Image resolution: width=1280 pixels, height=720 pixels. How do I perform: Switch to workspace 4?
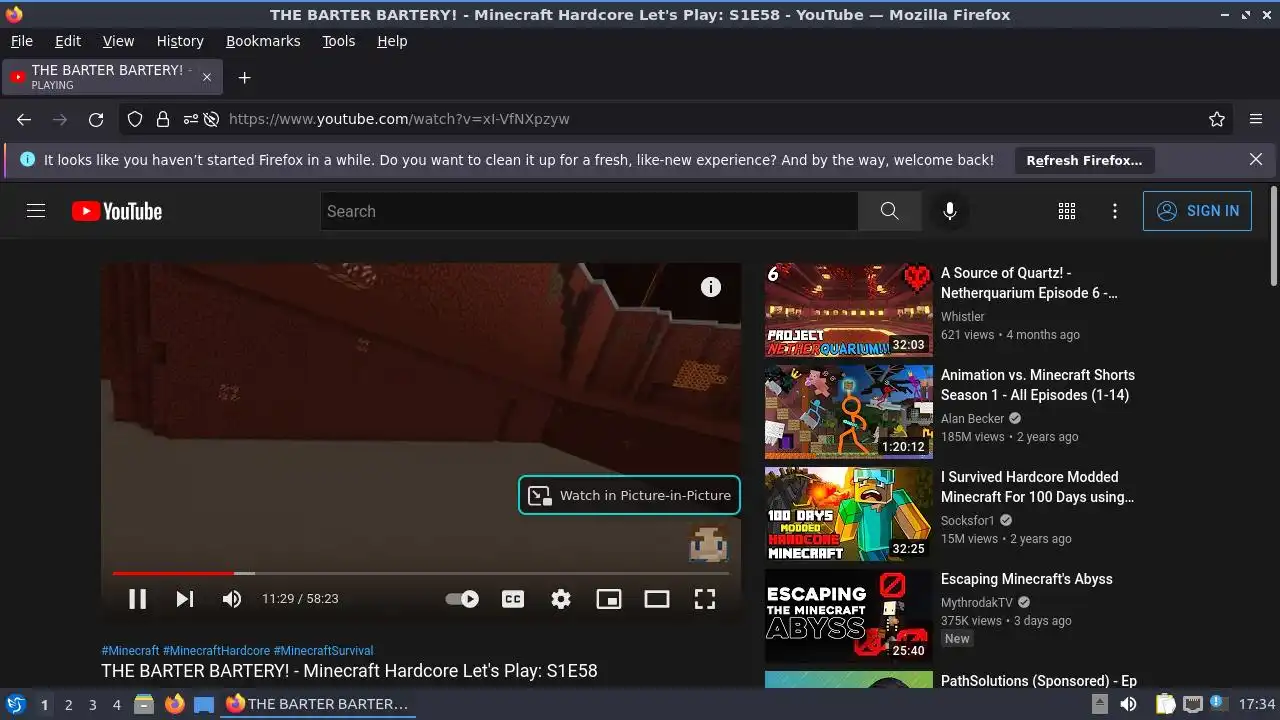(116, 704)
